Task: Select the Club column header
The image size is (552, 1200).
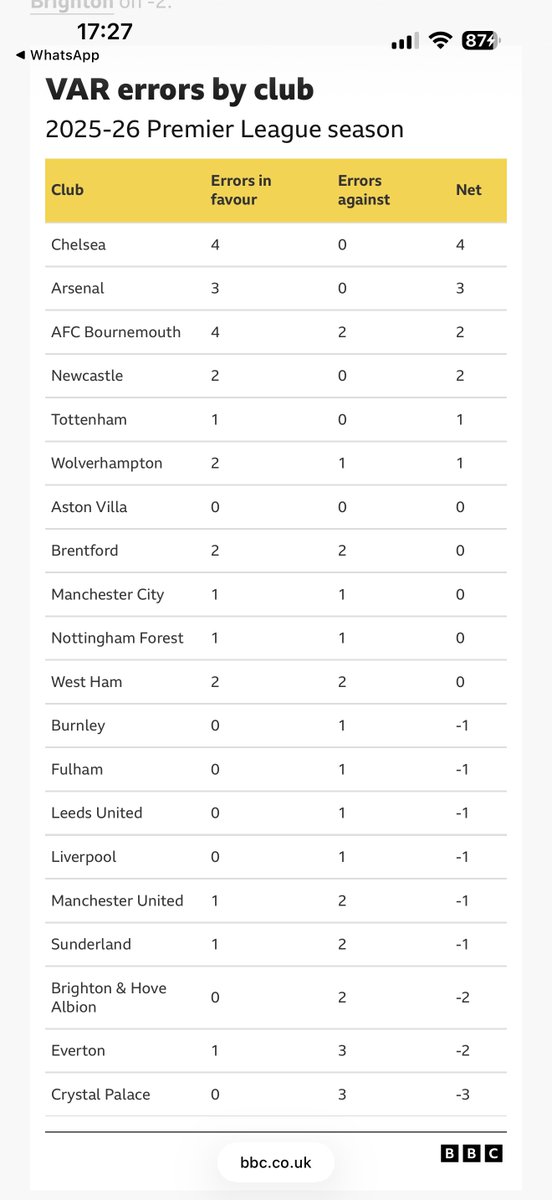Action: point(68,190)
